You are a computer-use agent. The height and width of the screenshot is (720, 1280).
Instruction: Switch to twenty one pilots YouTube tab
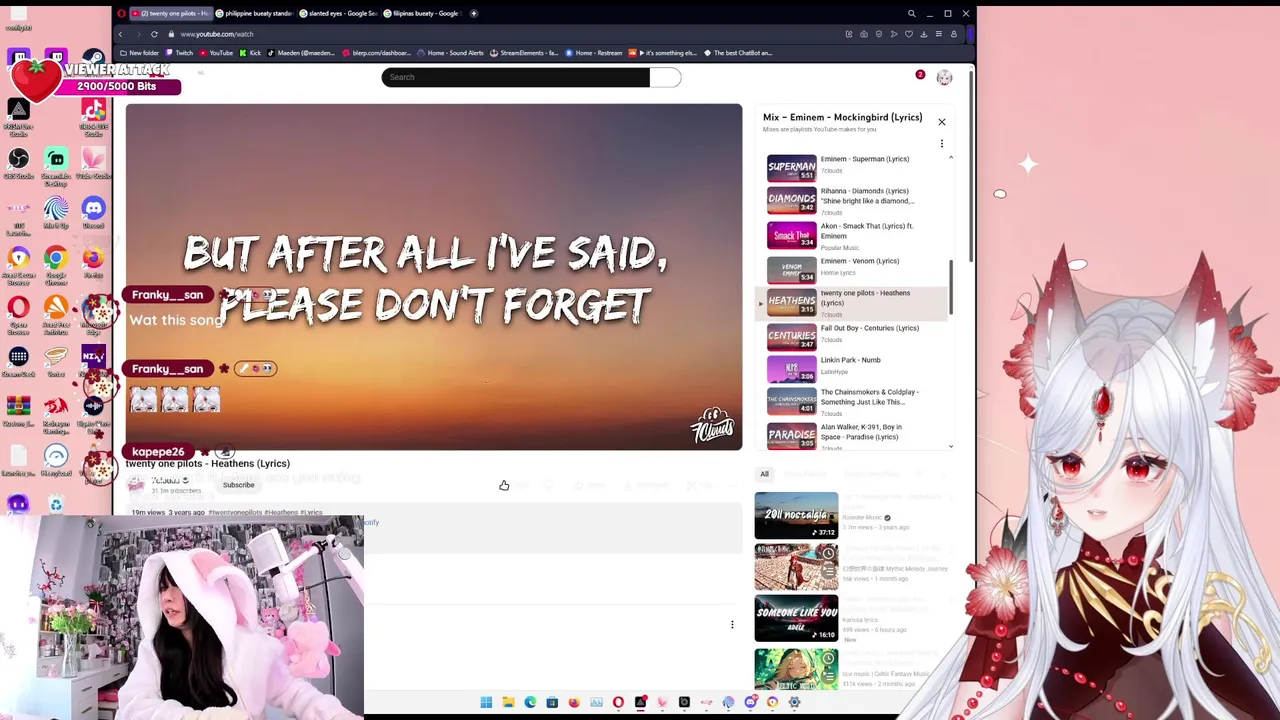[x=169, y=13]
